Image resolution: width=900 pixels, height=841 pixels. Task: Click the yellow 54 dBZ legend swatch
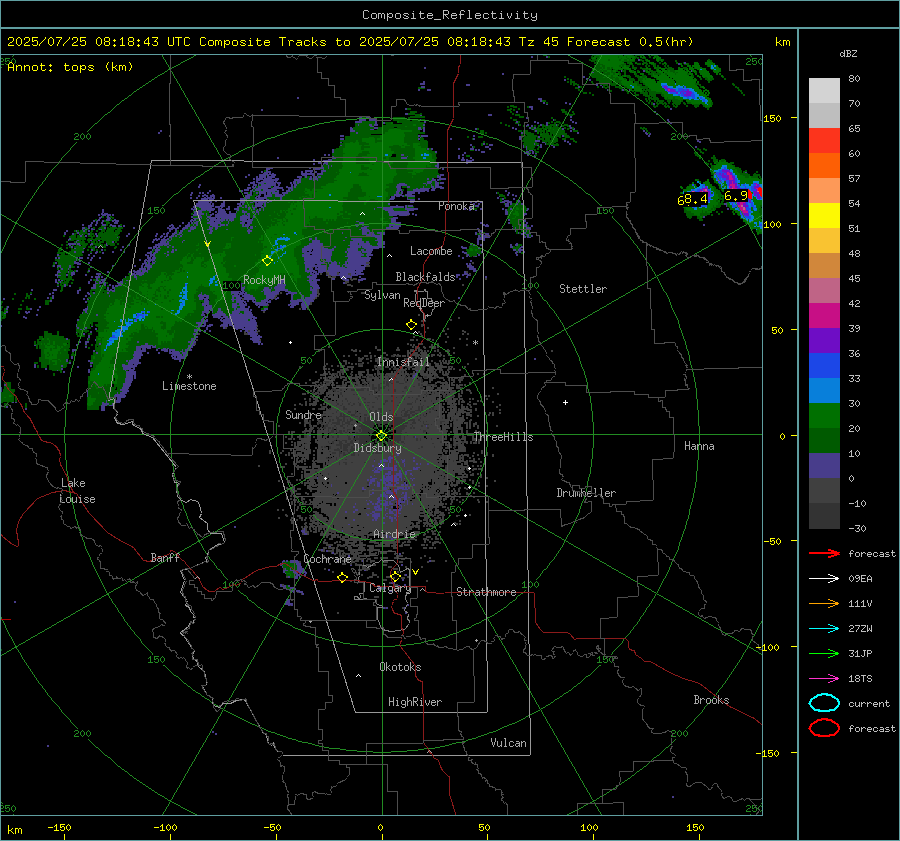point(824,216)
